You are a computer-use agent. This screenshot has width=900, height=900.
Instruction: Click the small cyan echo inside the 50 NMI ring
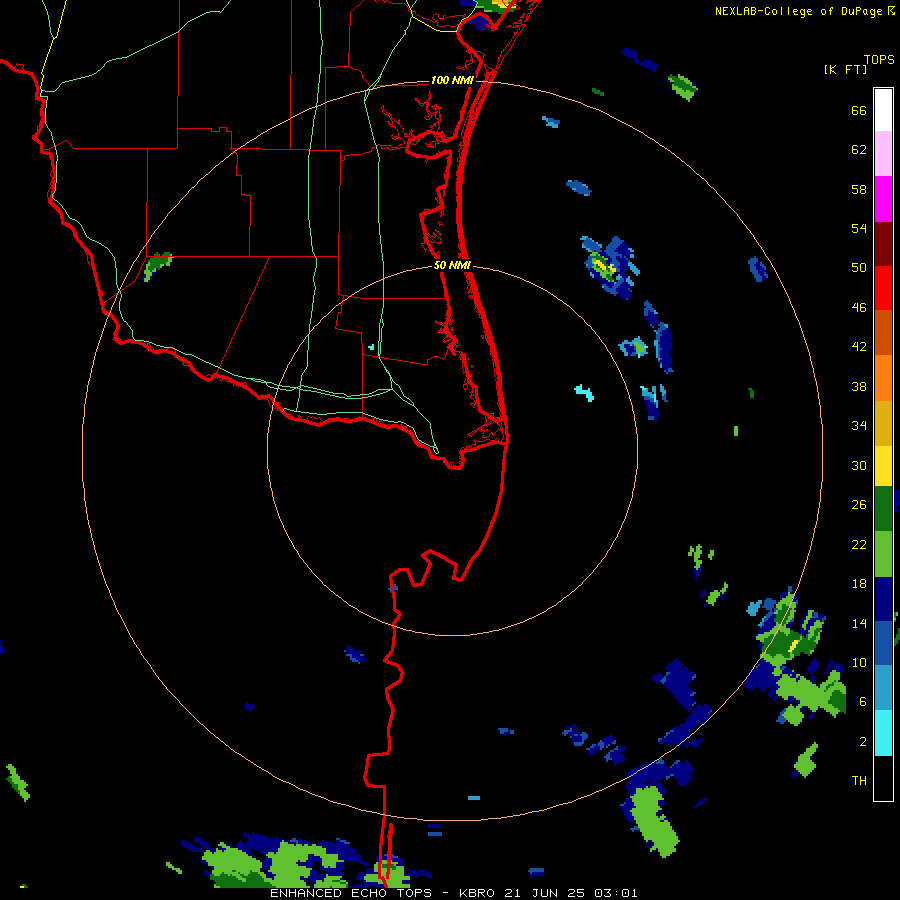(x=584, y=393)
